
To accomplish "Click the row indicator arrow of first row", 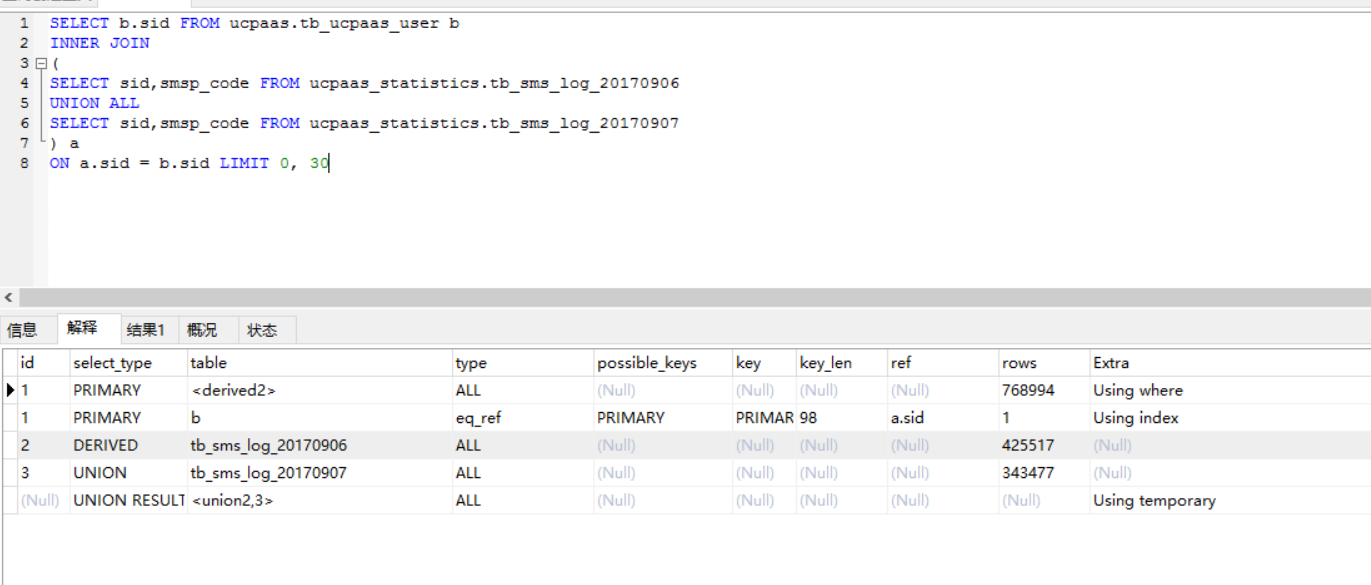I will point(10,390).
